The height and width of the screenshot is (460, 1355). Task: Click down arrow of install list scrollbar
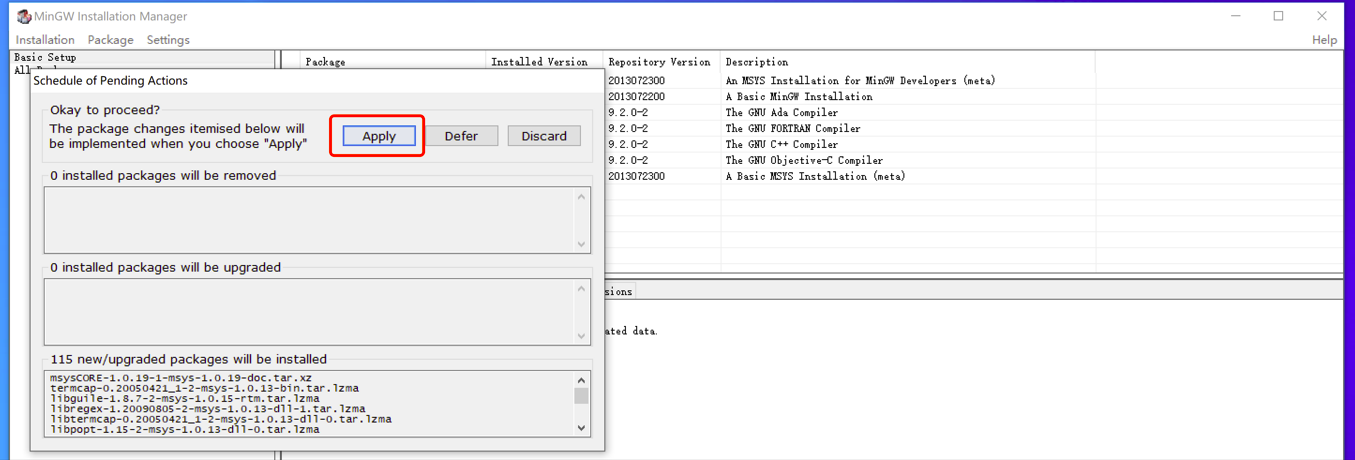coord(581,428)
